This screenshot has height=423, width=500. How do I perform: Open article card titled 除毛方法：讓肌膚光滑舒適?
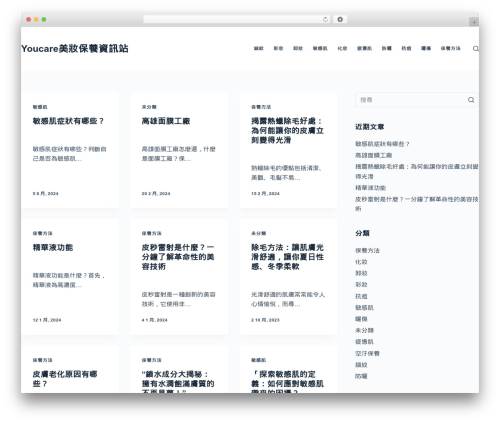click(287, 257)
